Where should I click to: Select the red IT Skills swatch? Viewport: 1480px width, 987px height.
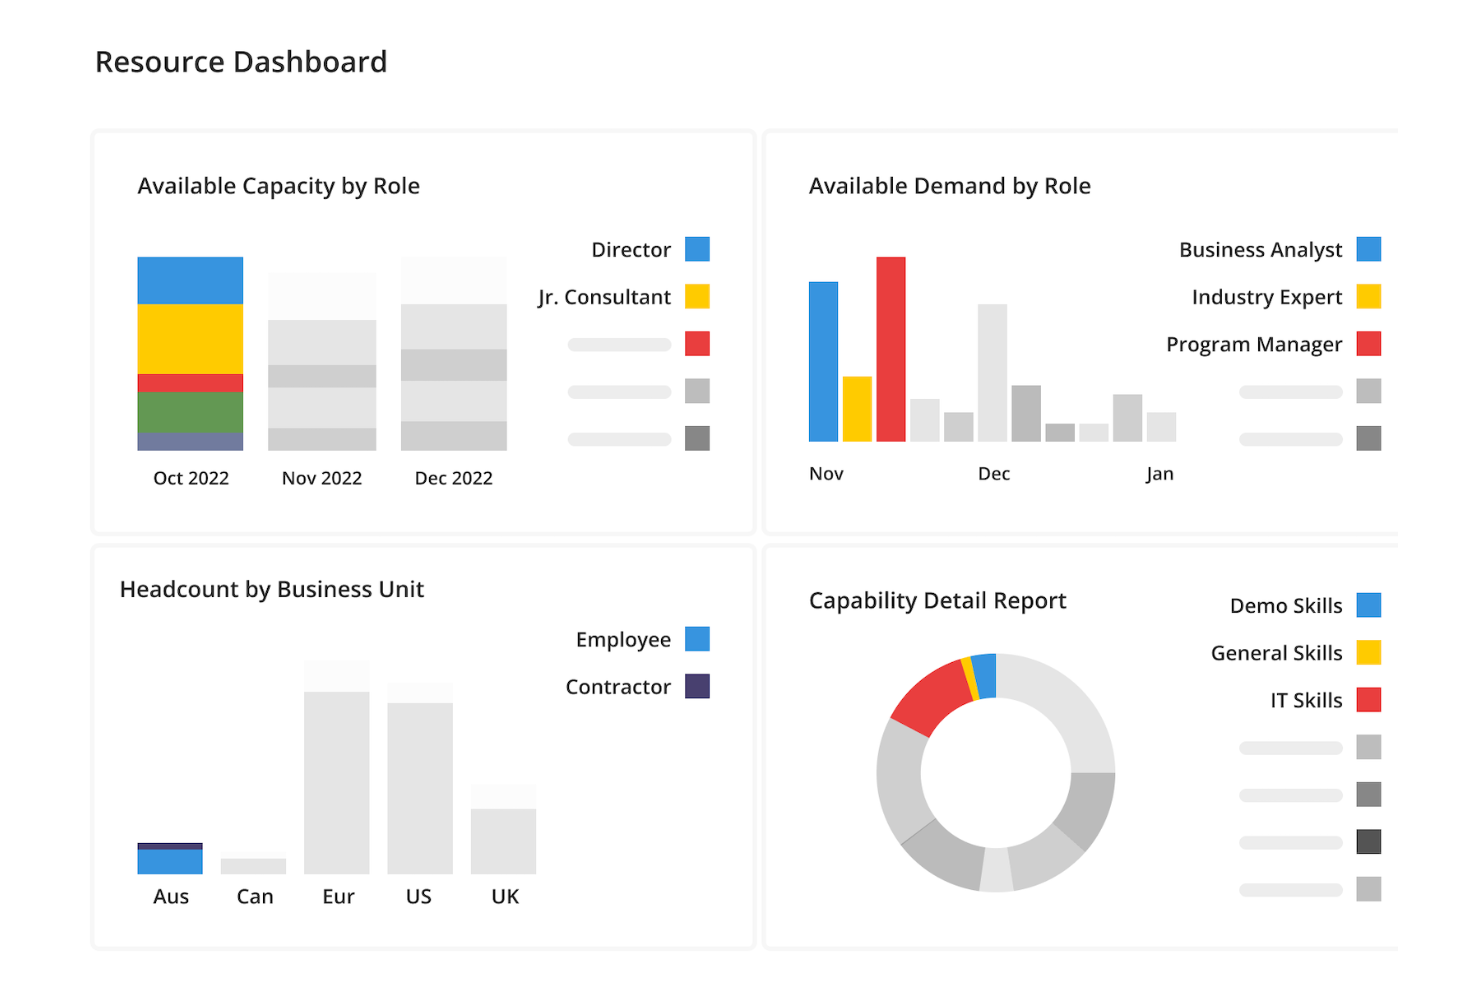click(1369, 700)
